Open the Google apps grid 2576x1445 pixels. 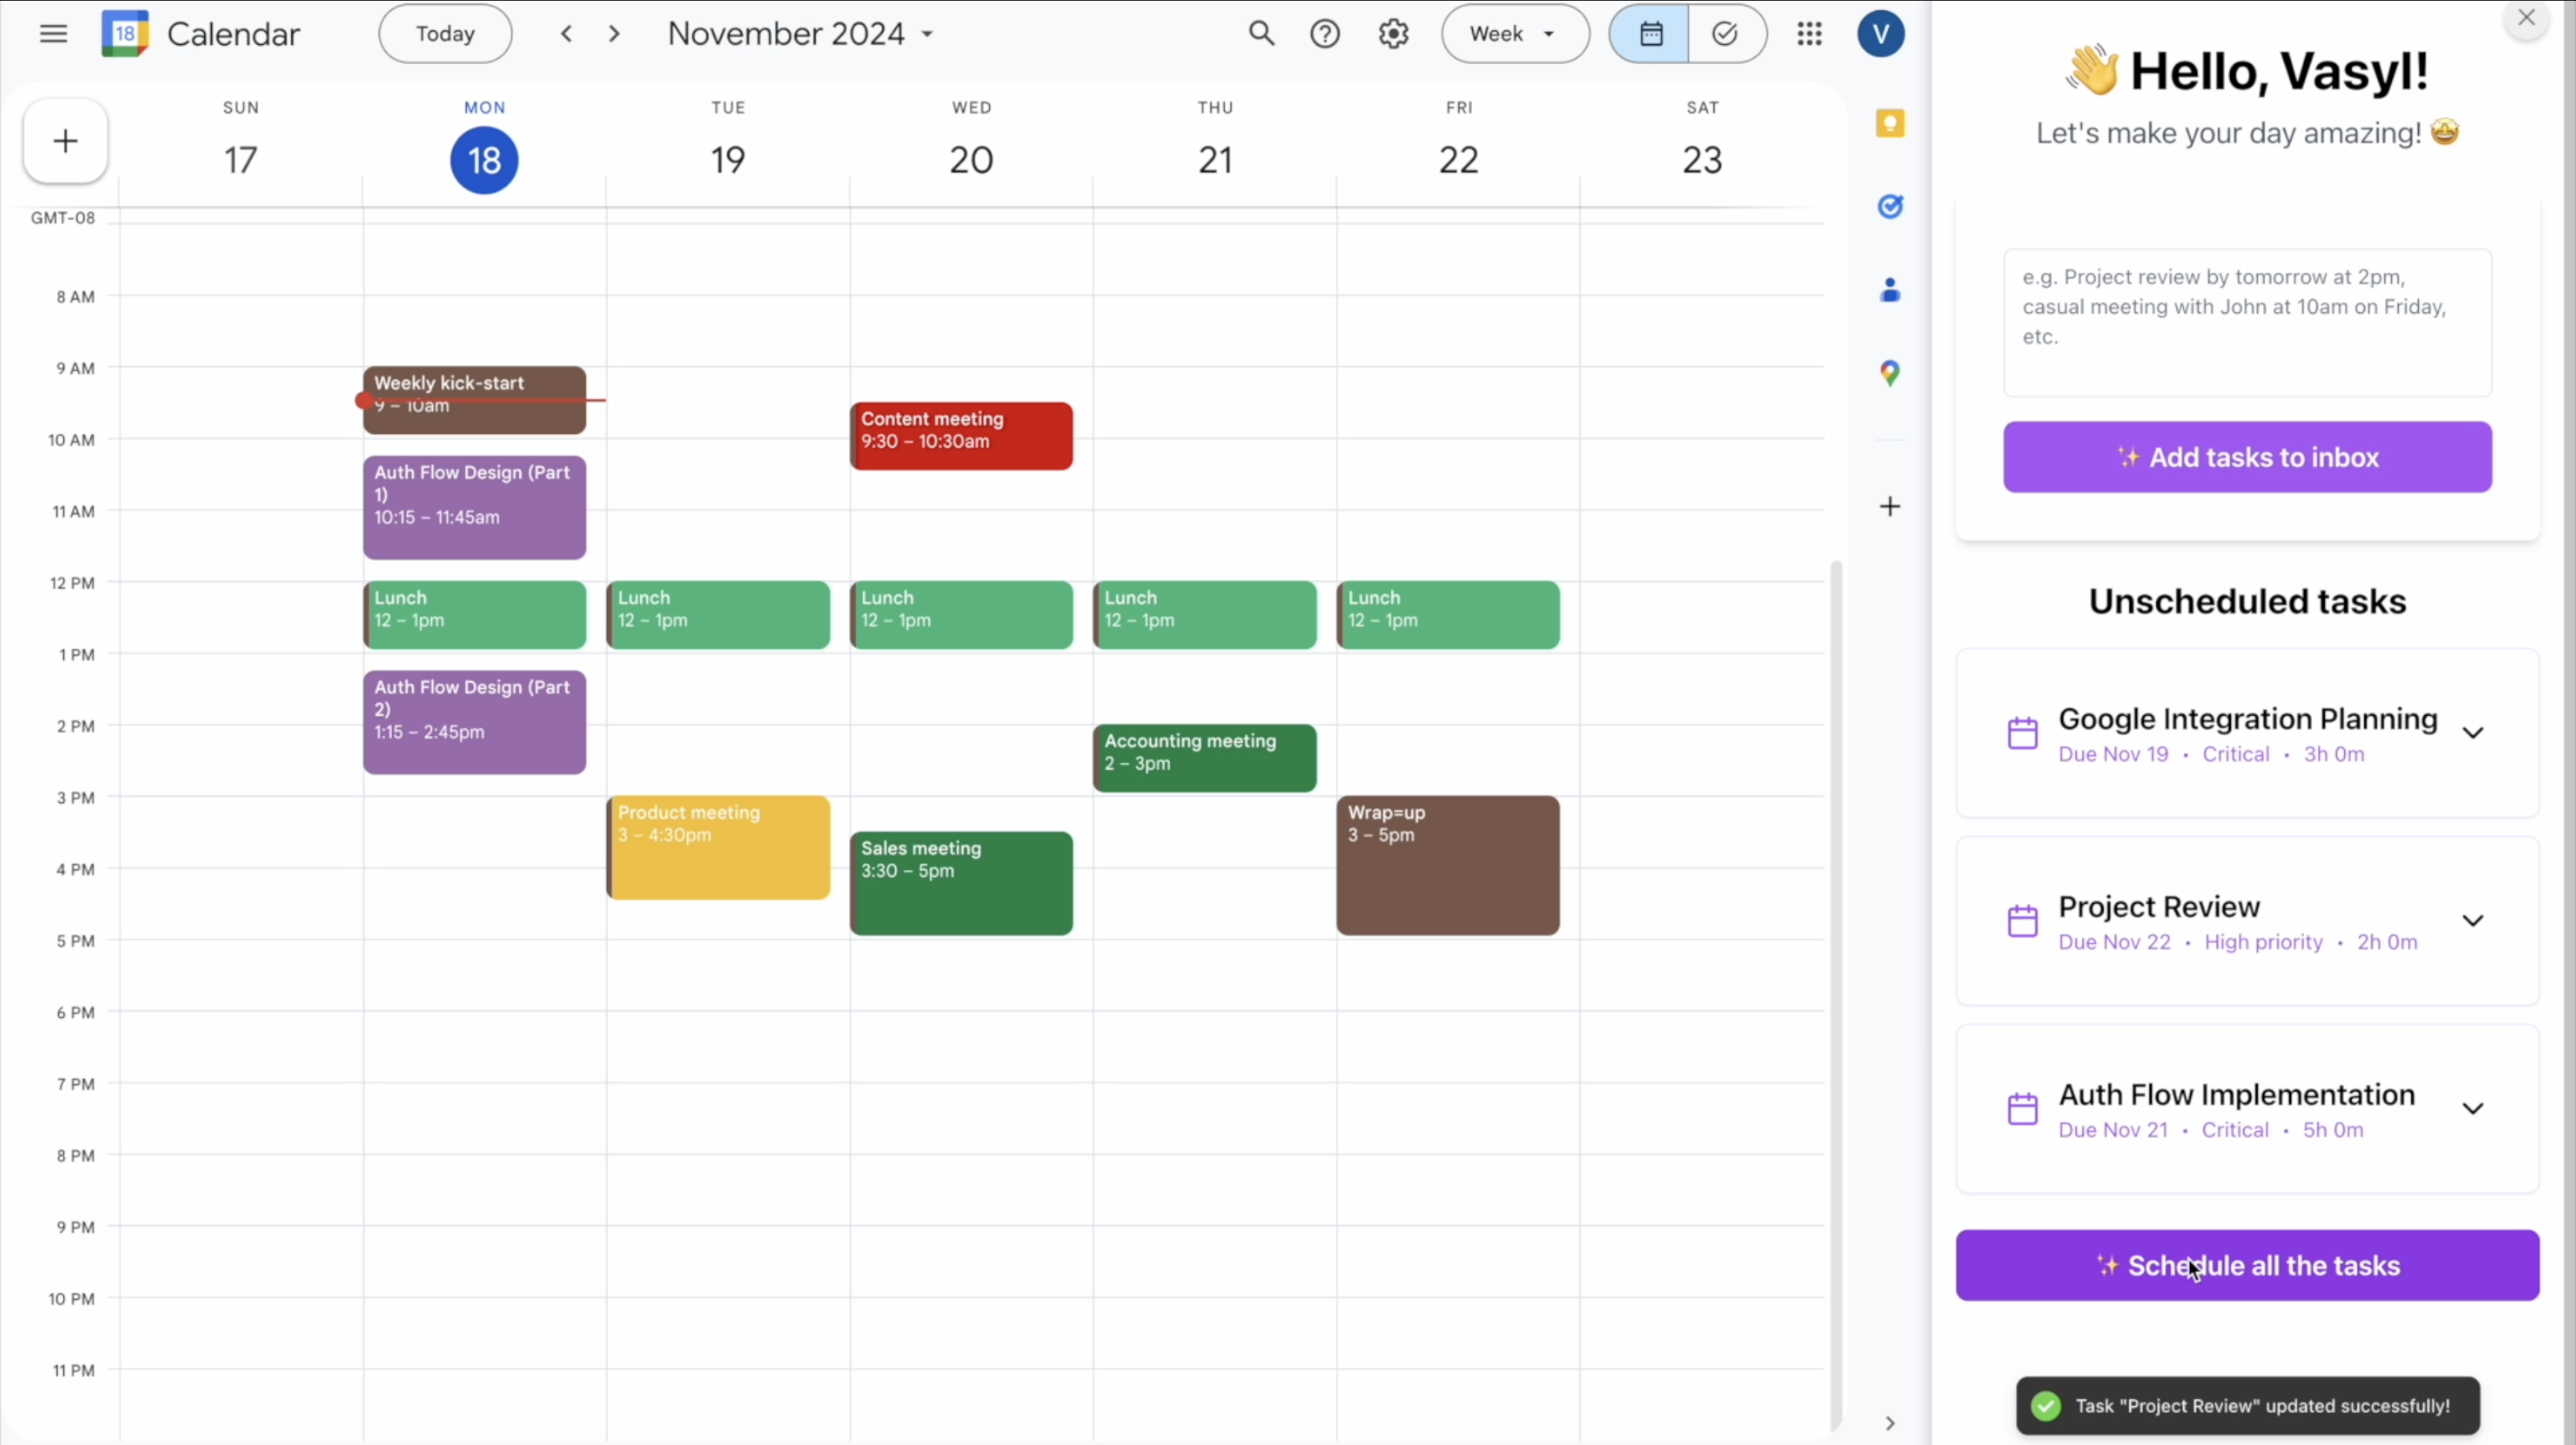pos(1809,34)
